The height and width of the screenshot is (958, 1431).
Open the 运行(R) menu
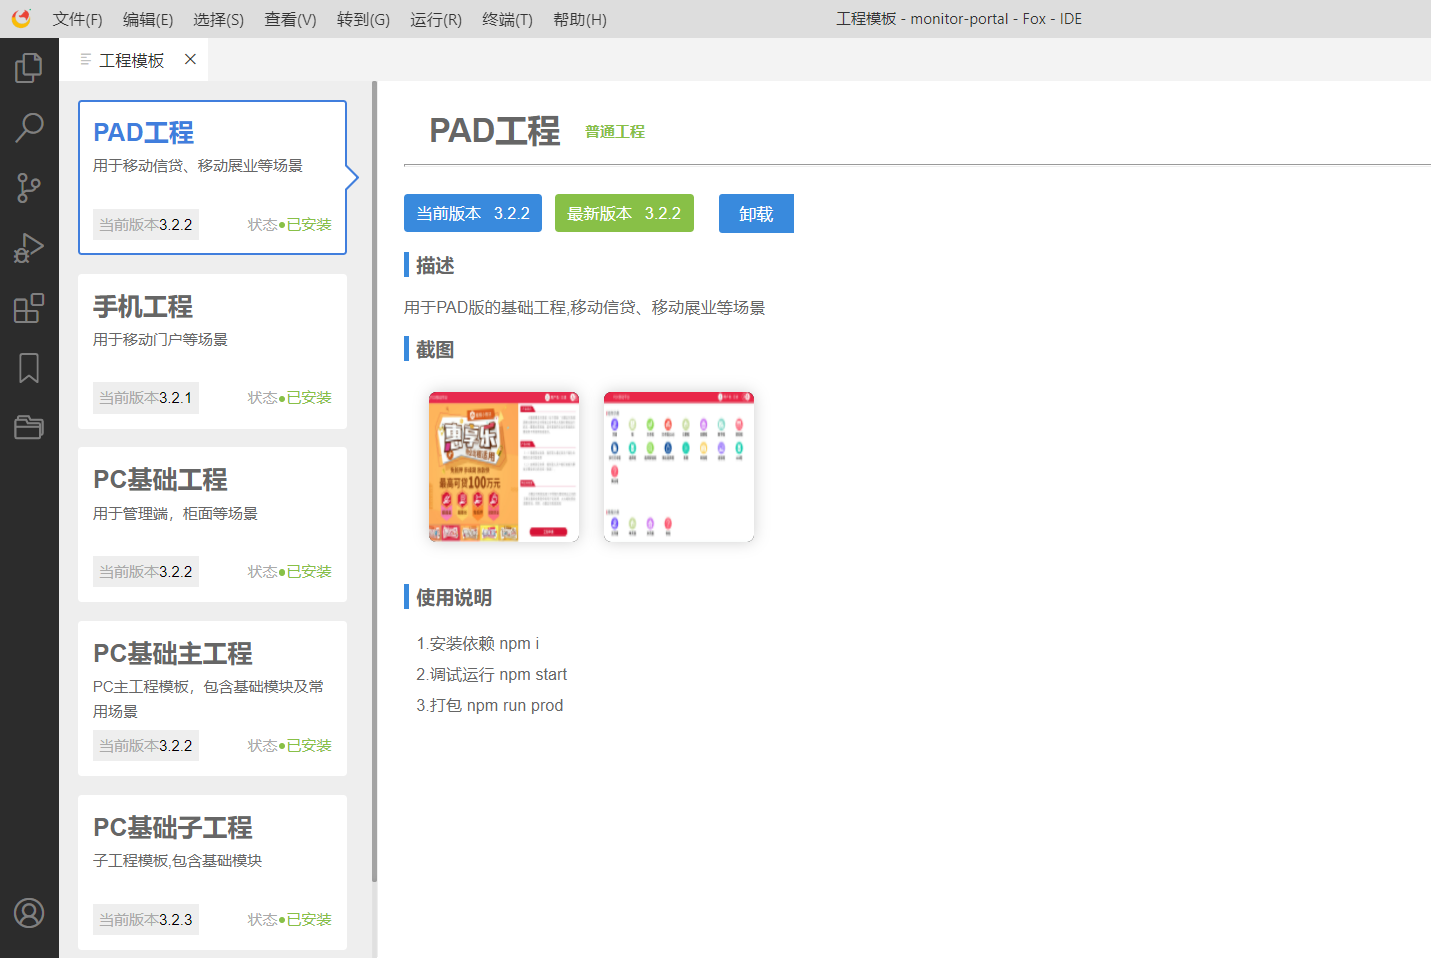pyautogui.click(x=435, y=20)
